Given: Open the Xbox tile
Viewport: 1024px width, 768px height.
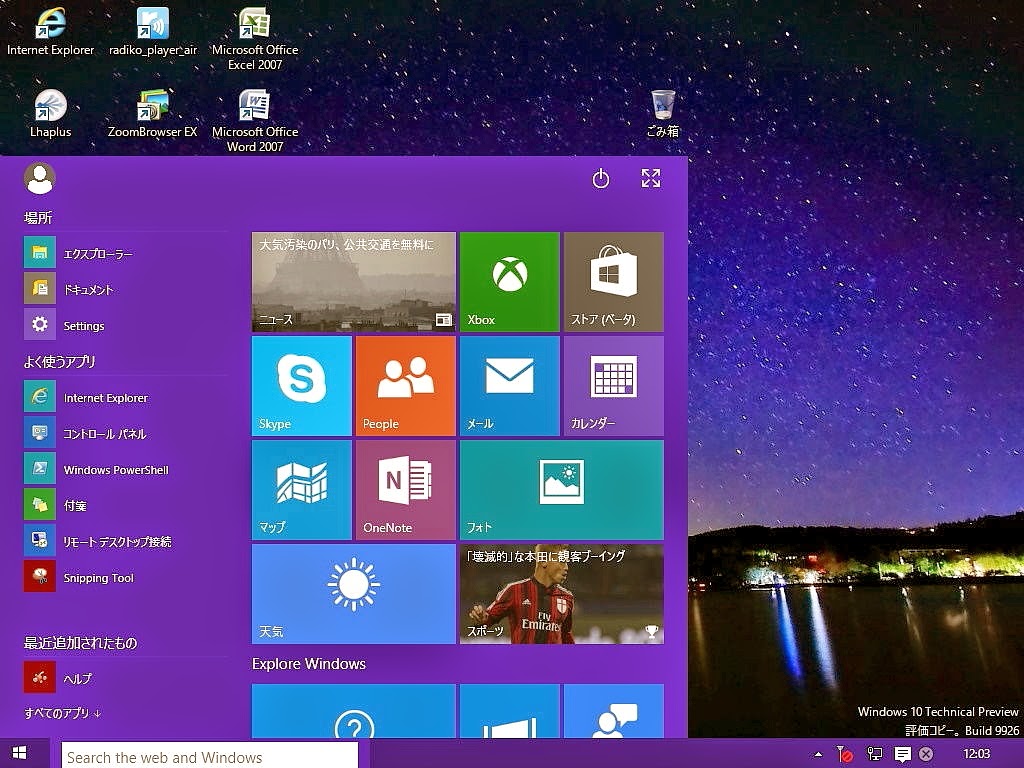Looking at the screenshot, I should [509, 282].
